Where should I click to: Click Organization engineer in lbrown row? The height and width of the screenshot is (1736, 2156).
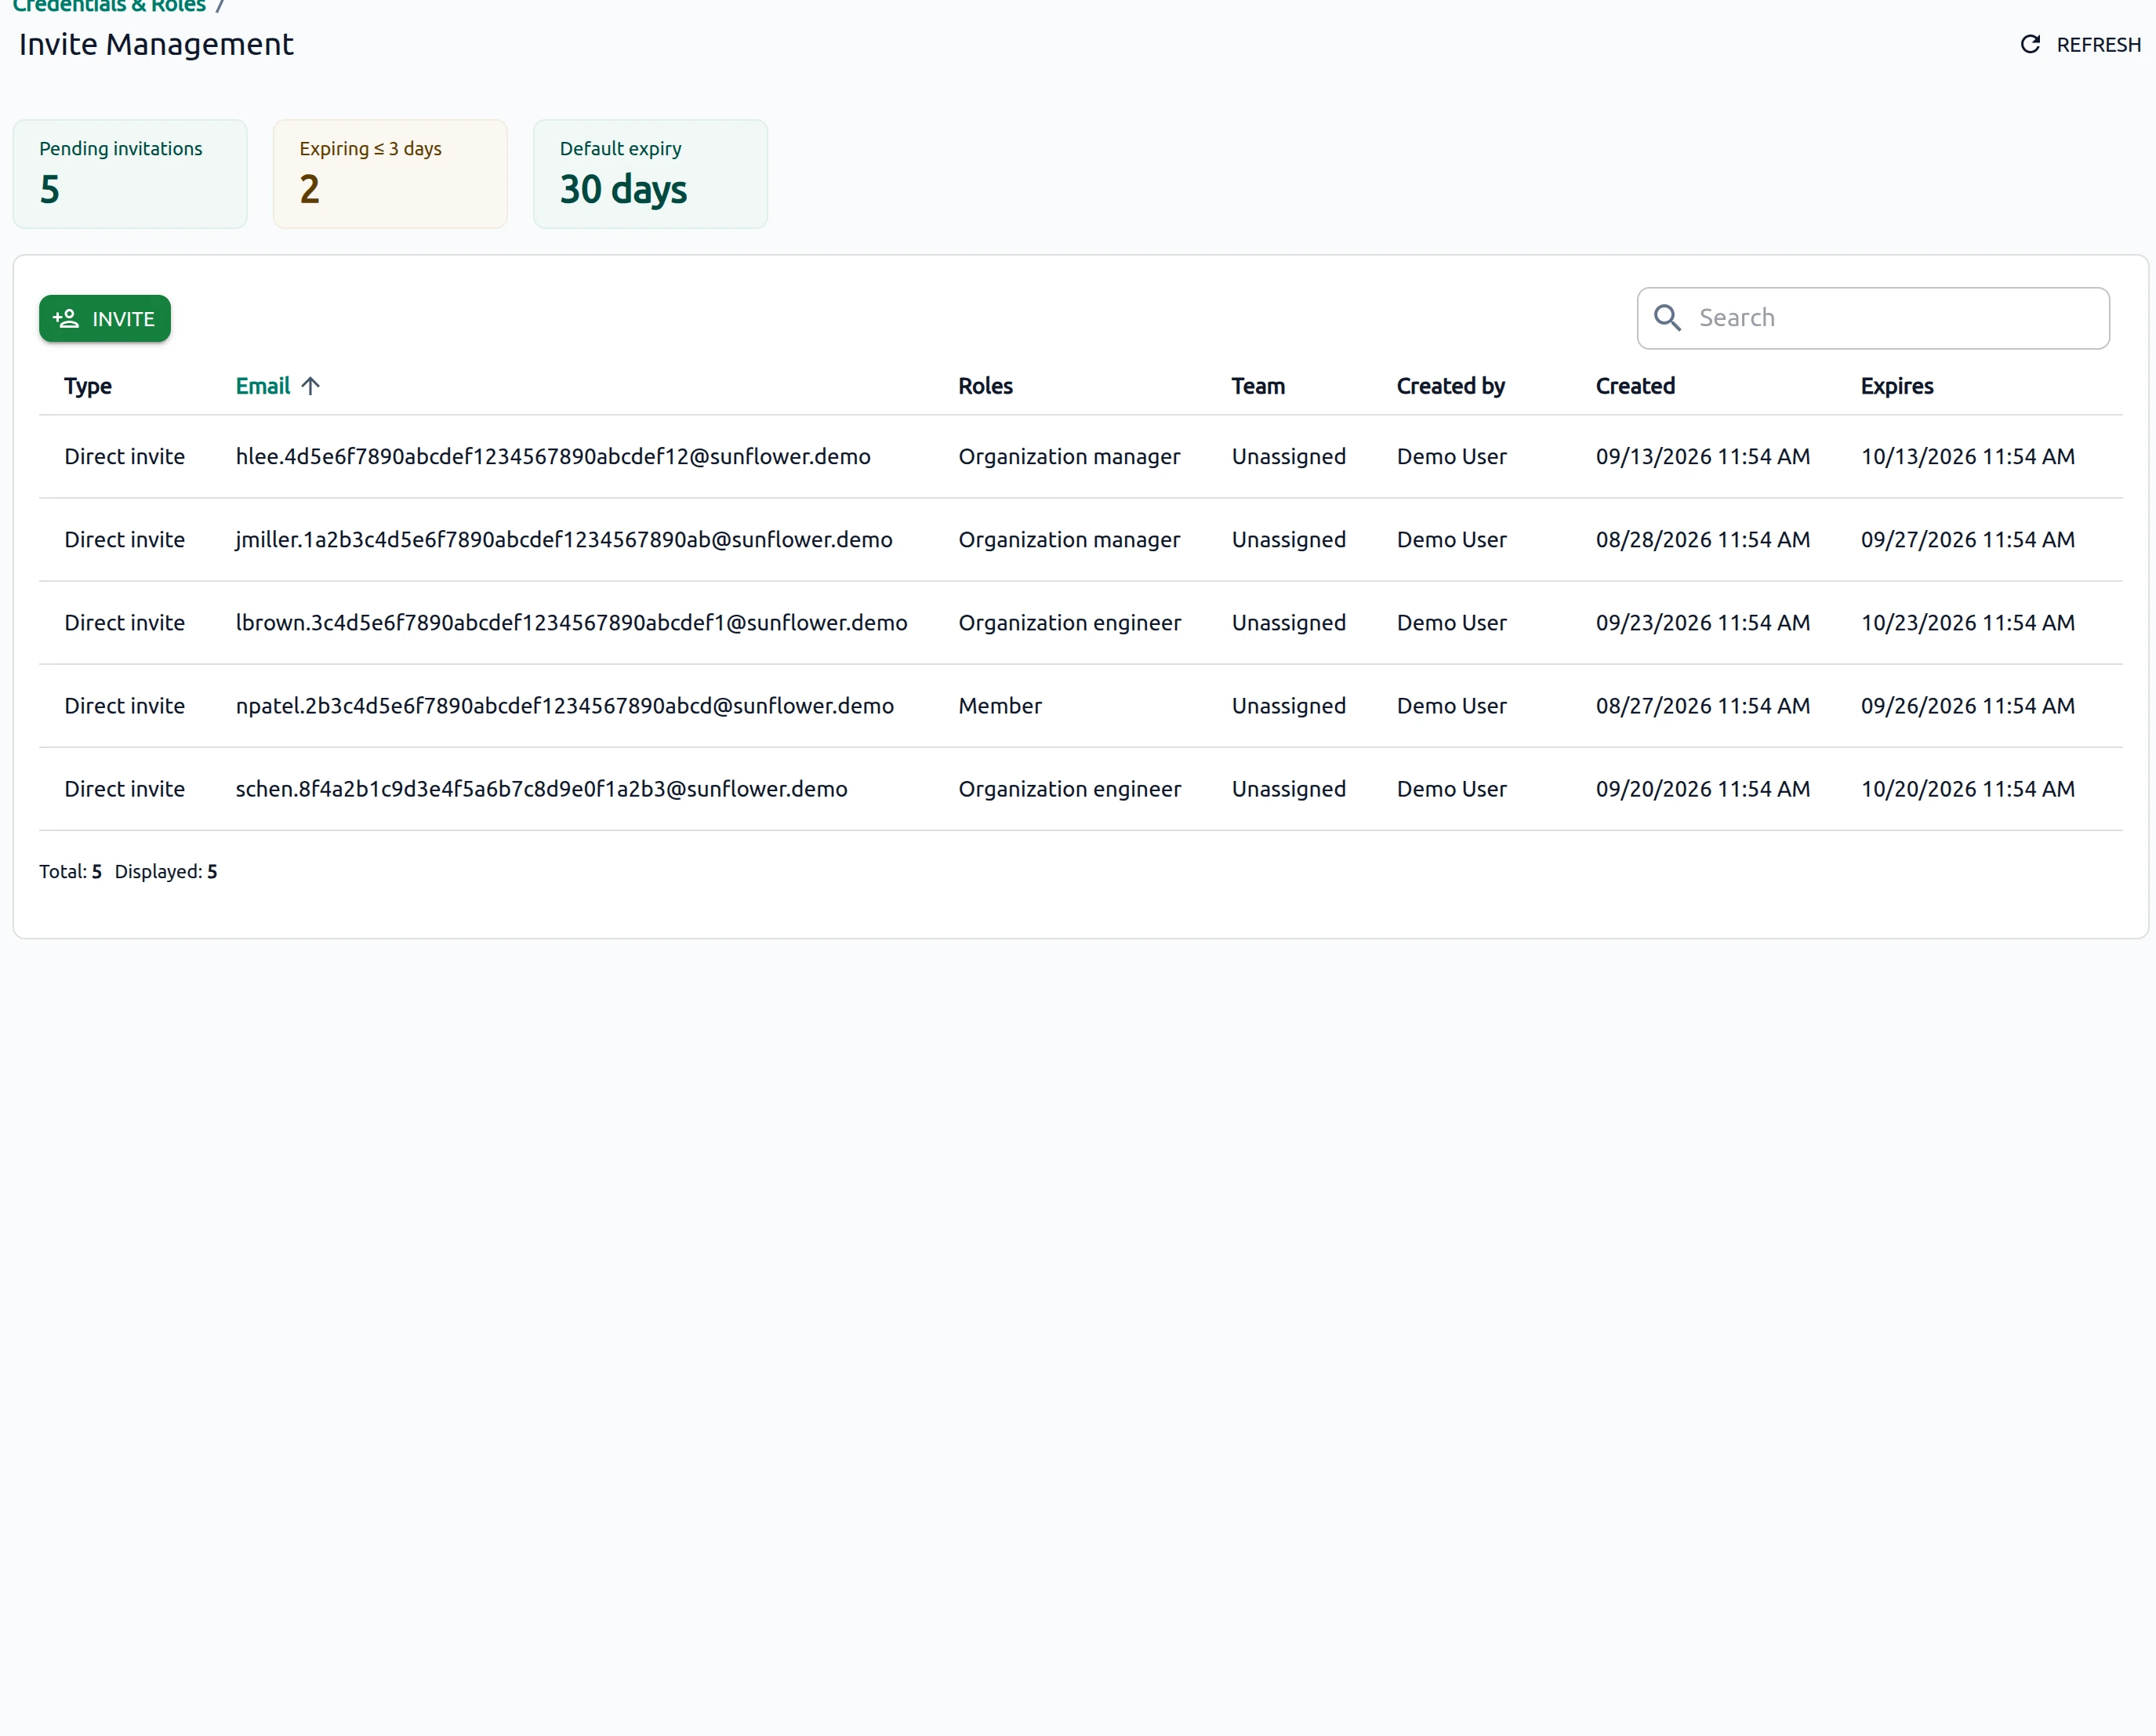pyautogui.click(x=1070, y=623)
